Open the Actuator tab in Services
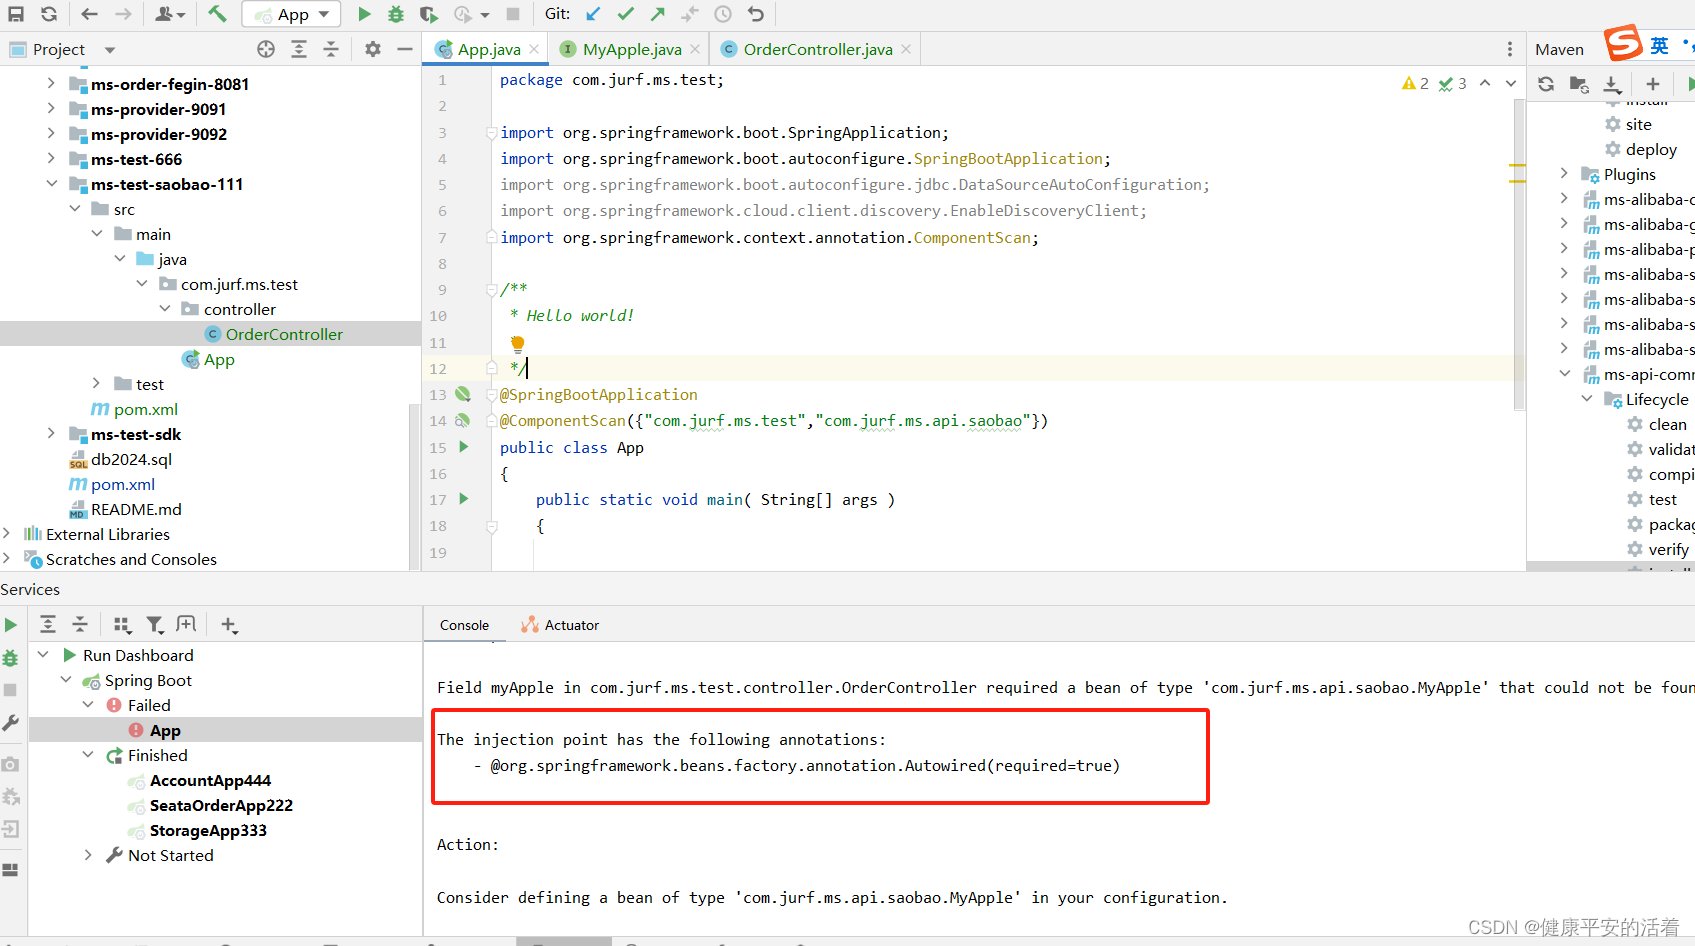 point(560,625)
